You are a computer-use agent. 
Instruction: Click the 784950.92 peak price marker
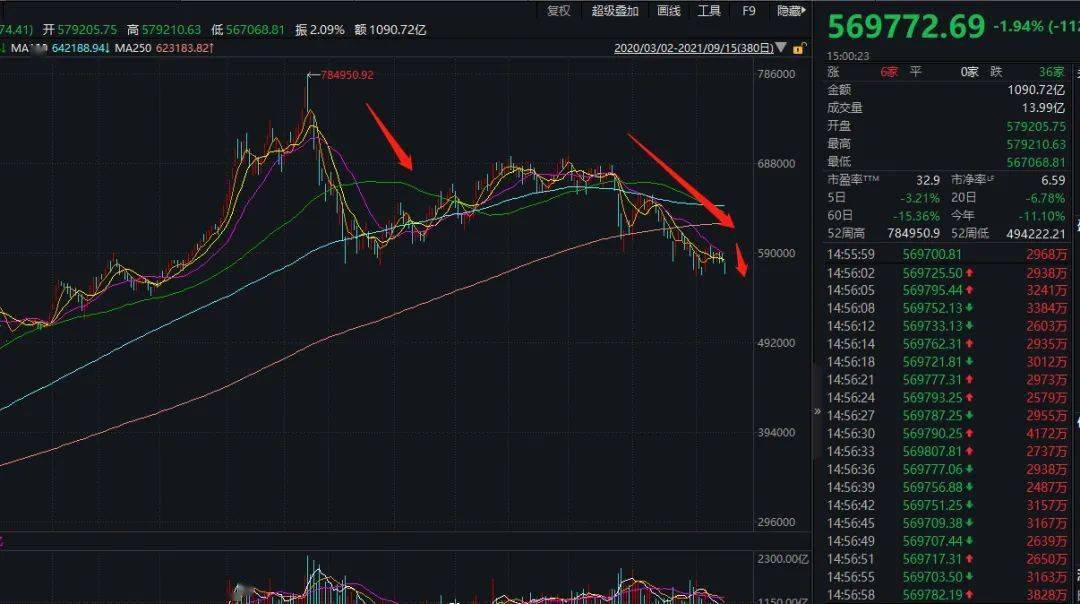tap(347, 74)
